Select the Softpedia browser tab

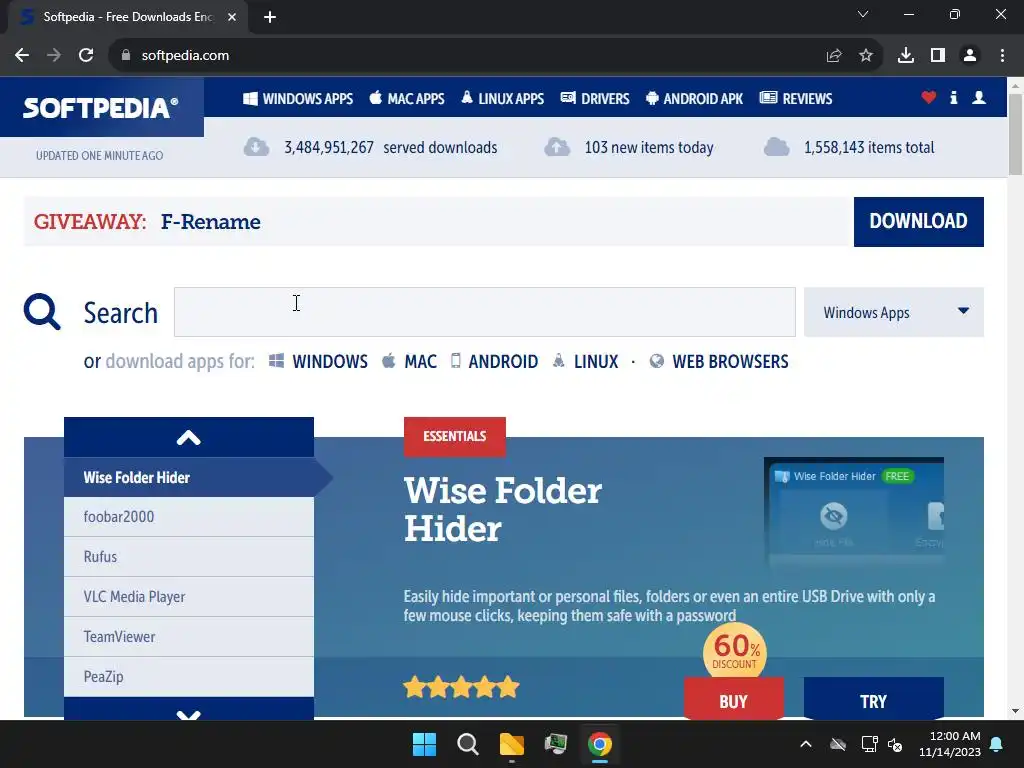[x=128, y=17]
